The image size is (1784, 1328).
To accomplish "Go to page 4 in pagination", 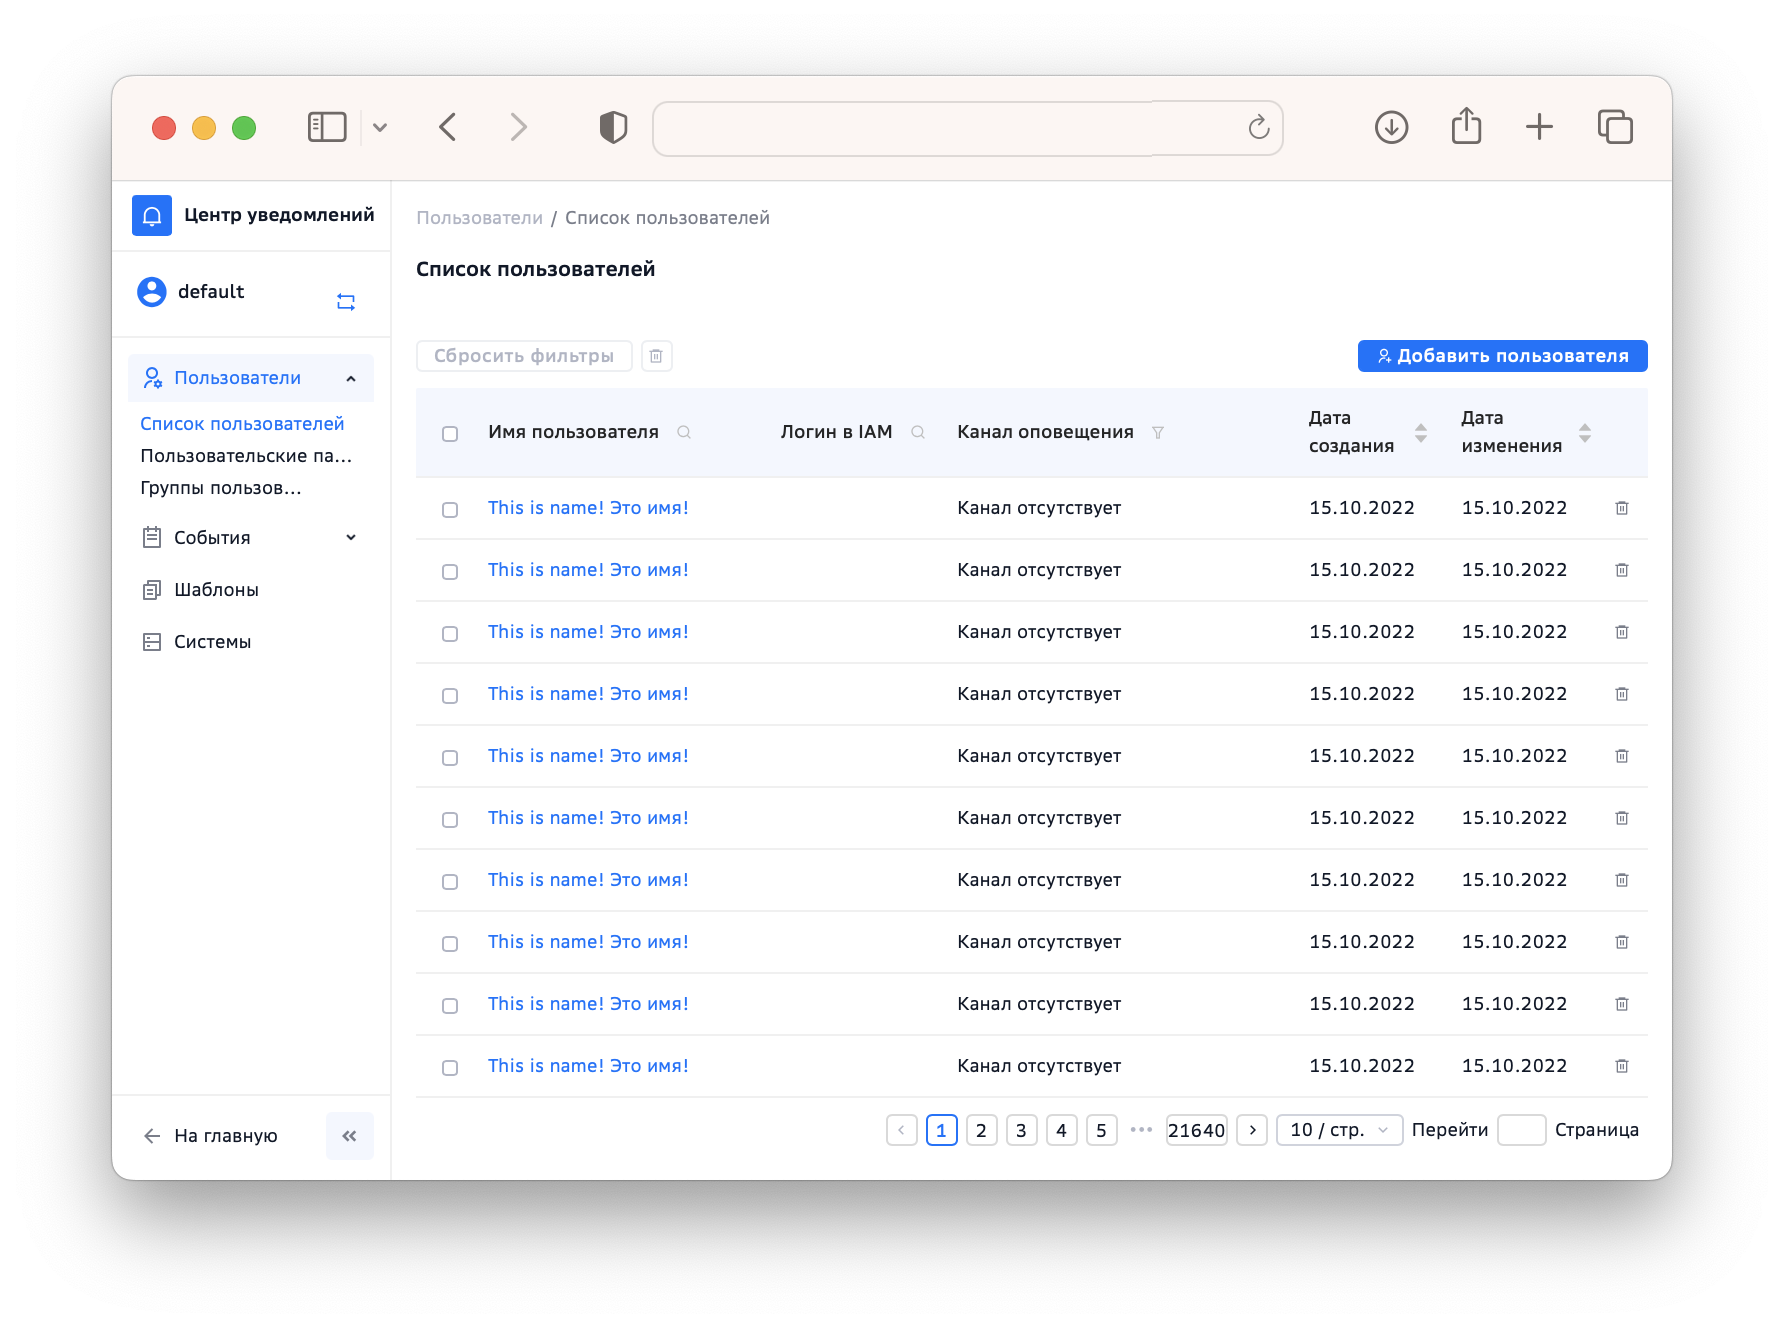I will point(1062,1130).
